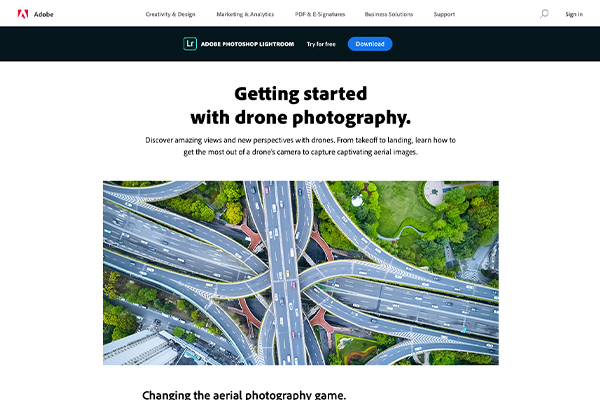Click the 'Discover amazing views' intro paragraph
This screenshot has height=400, width=600.
coord(300,146)
